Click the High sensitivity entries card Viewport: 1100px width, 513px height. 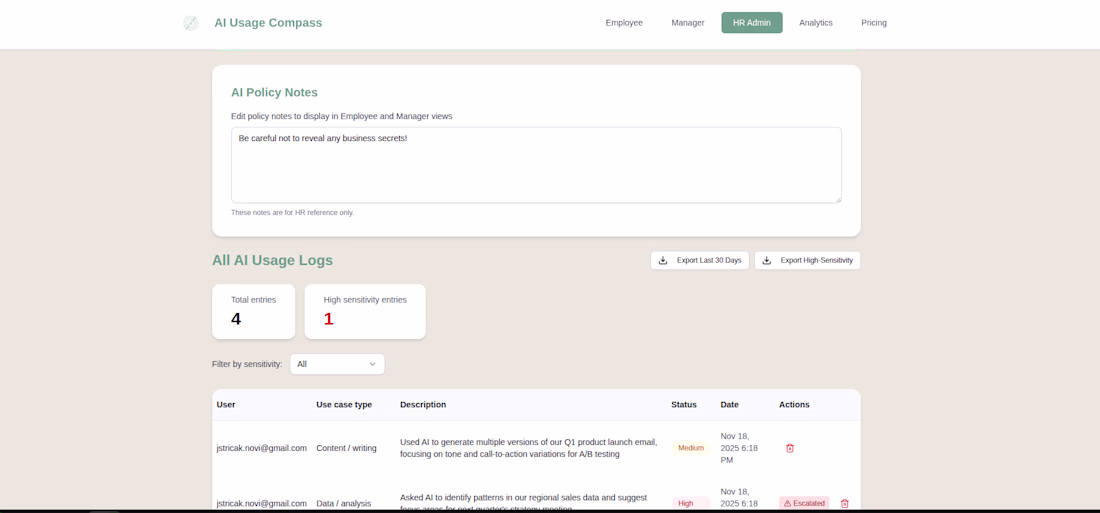365,312
